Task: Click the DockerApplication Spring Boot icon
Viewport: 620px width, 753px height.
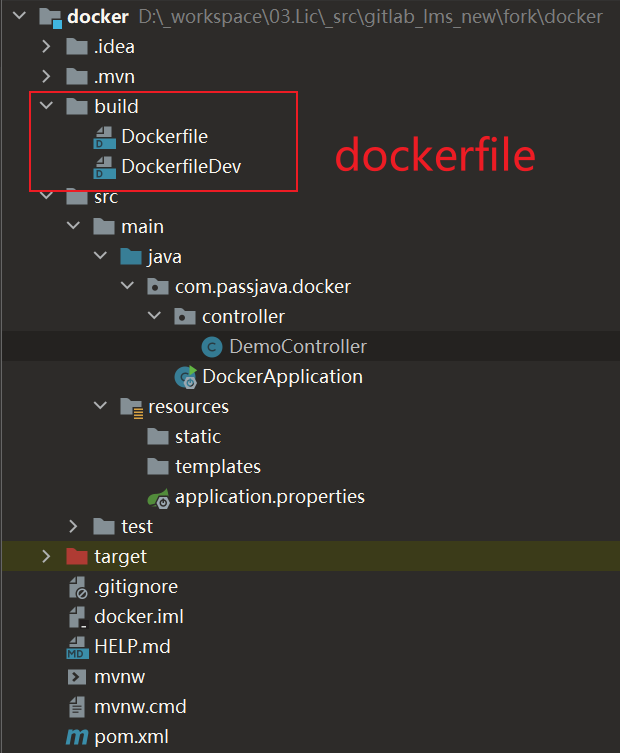Action: pos(185,377)
